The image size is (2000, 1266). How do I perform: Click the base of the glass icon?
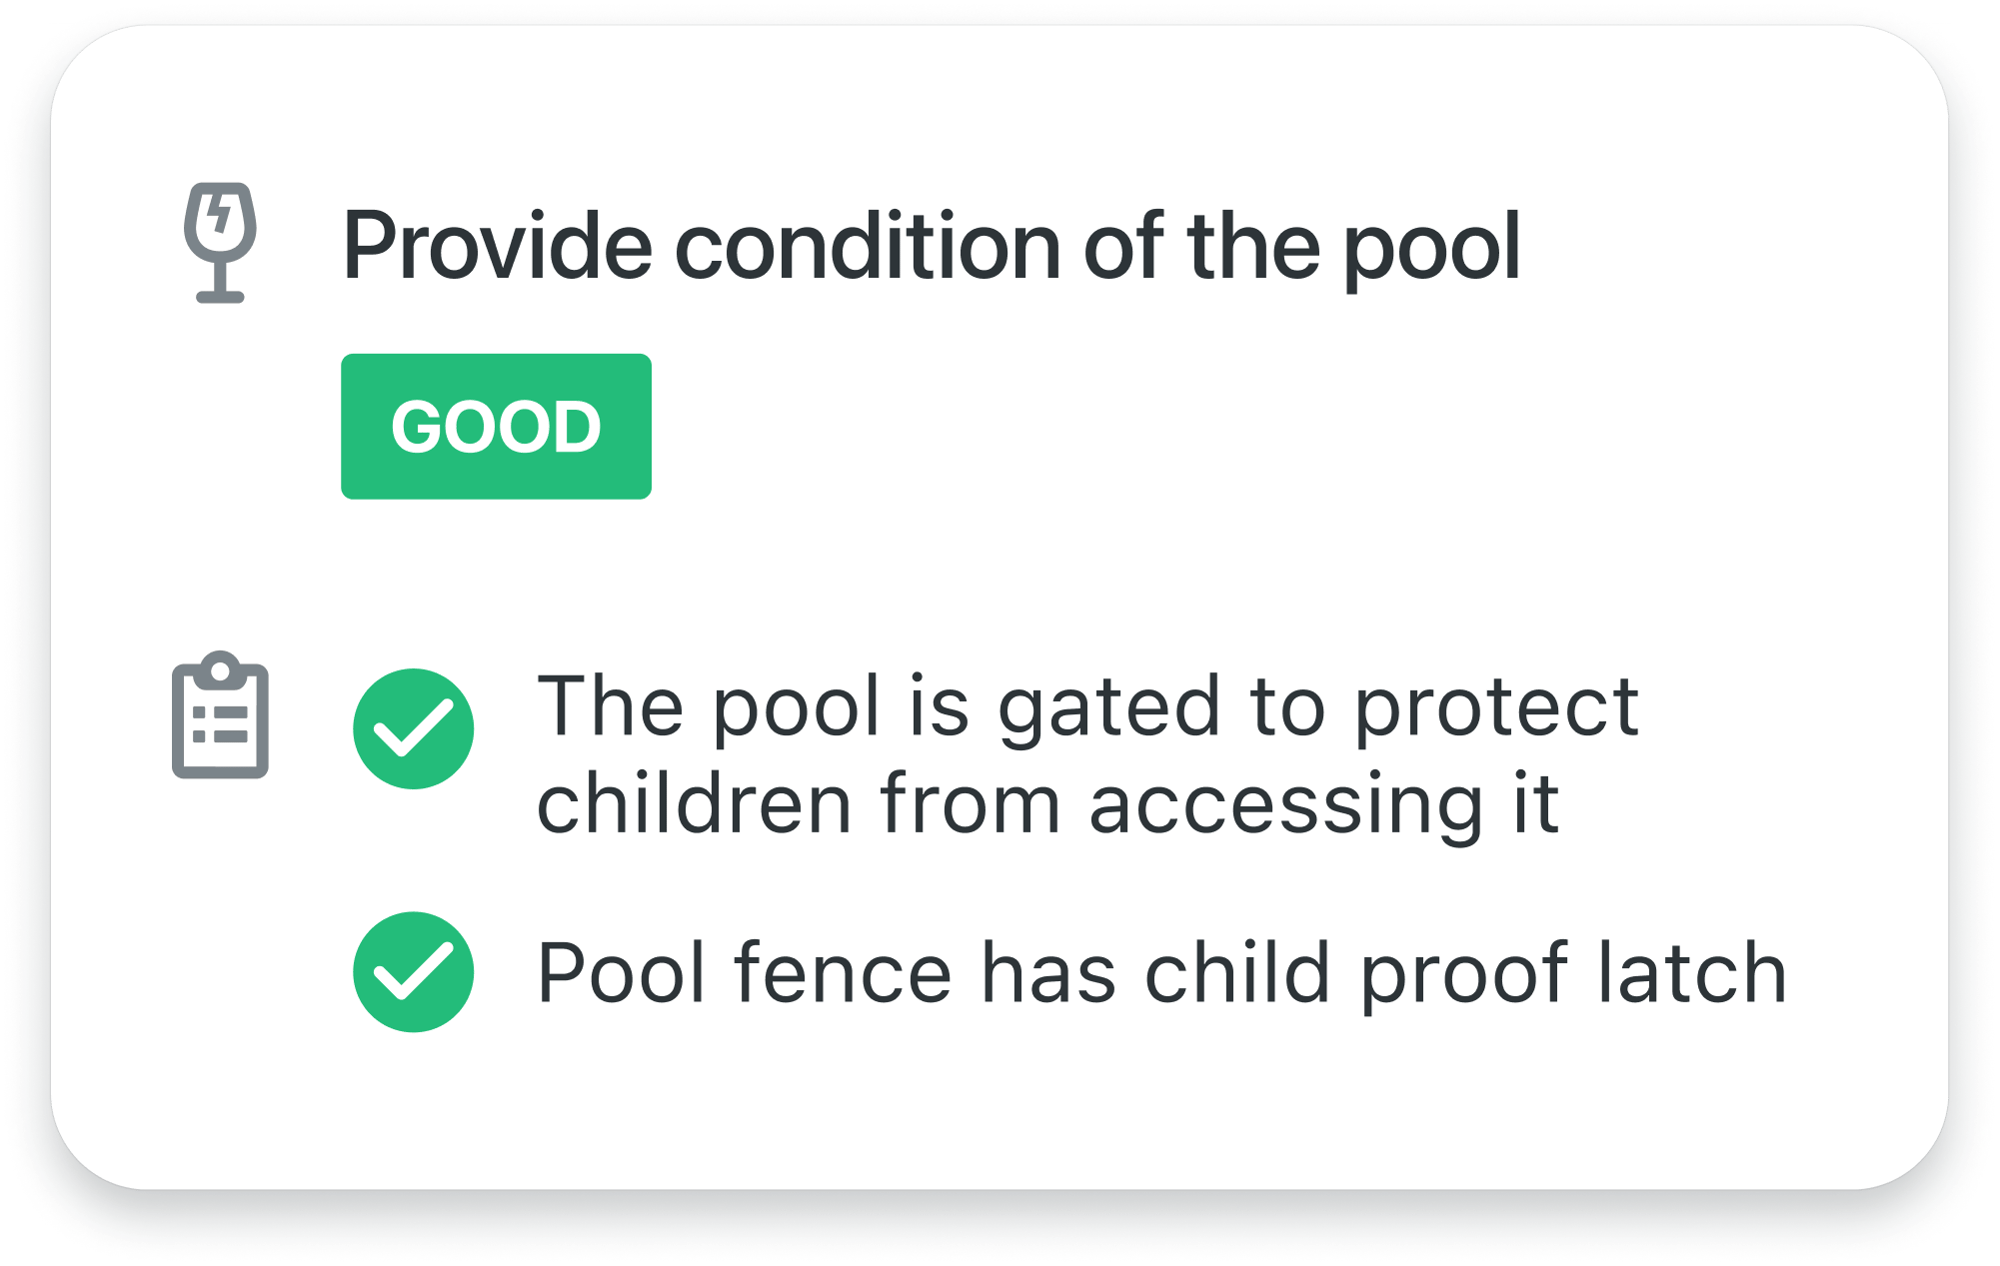(x=220, y=295)
